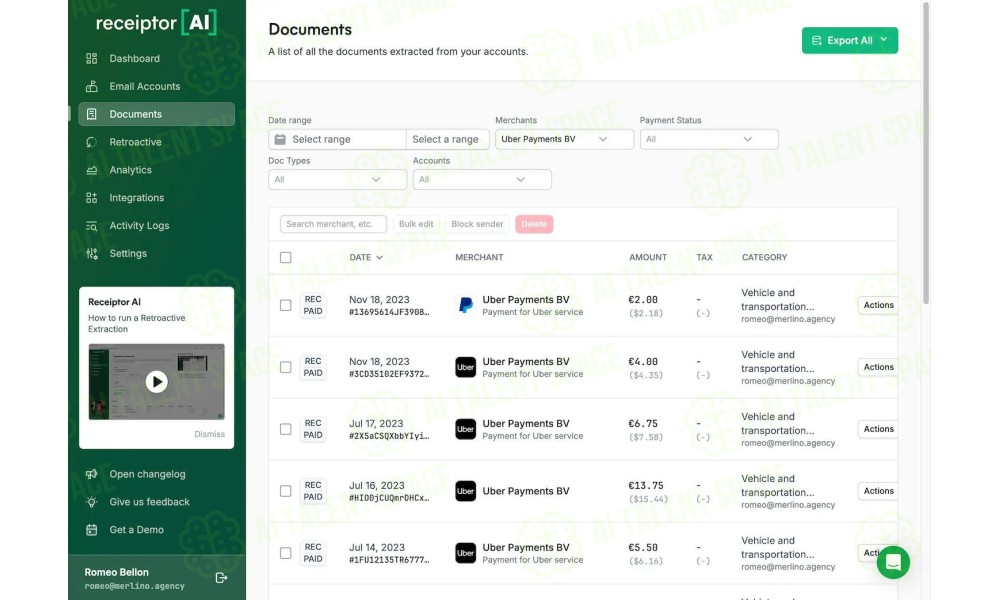
Task: Click the TAX column header
Action: coord(704,258)
